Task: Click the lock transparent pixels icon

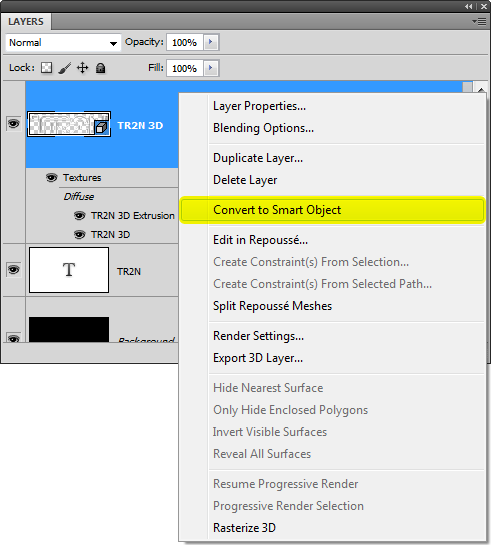Action: [47, 67]
